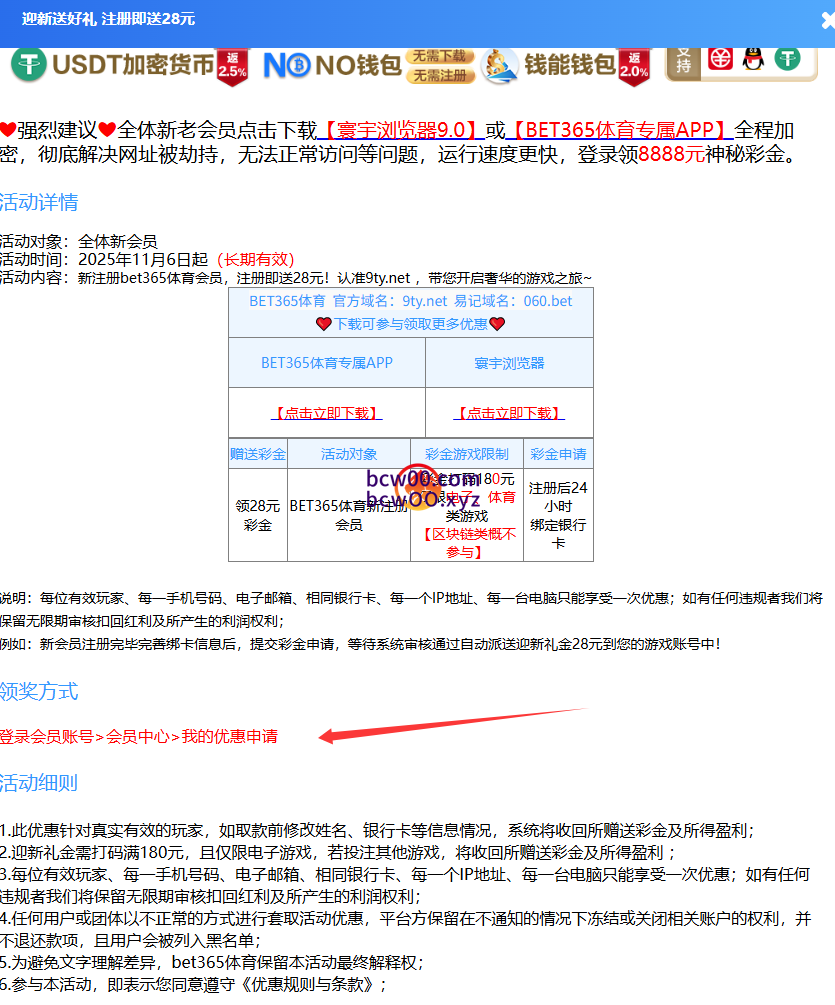The width and height of the screenshot is (835, 1005).
Task: Close the 迎新送好礼 promotion popup
Action: 827,21
